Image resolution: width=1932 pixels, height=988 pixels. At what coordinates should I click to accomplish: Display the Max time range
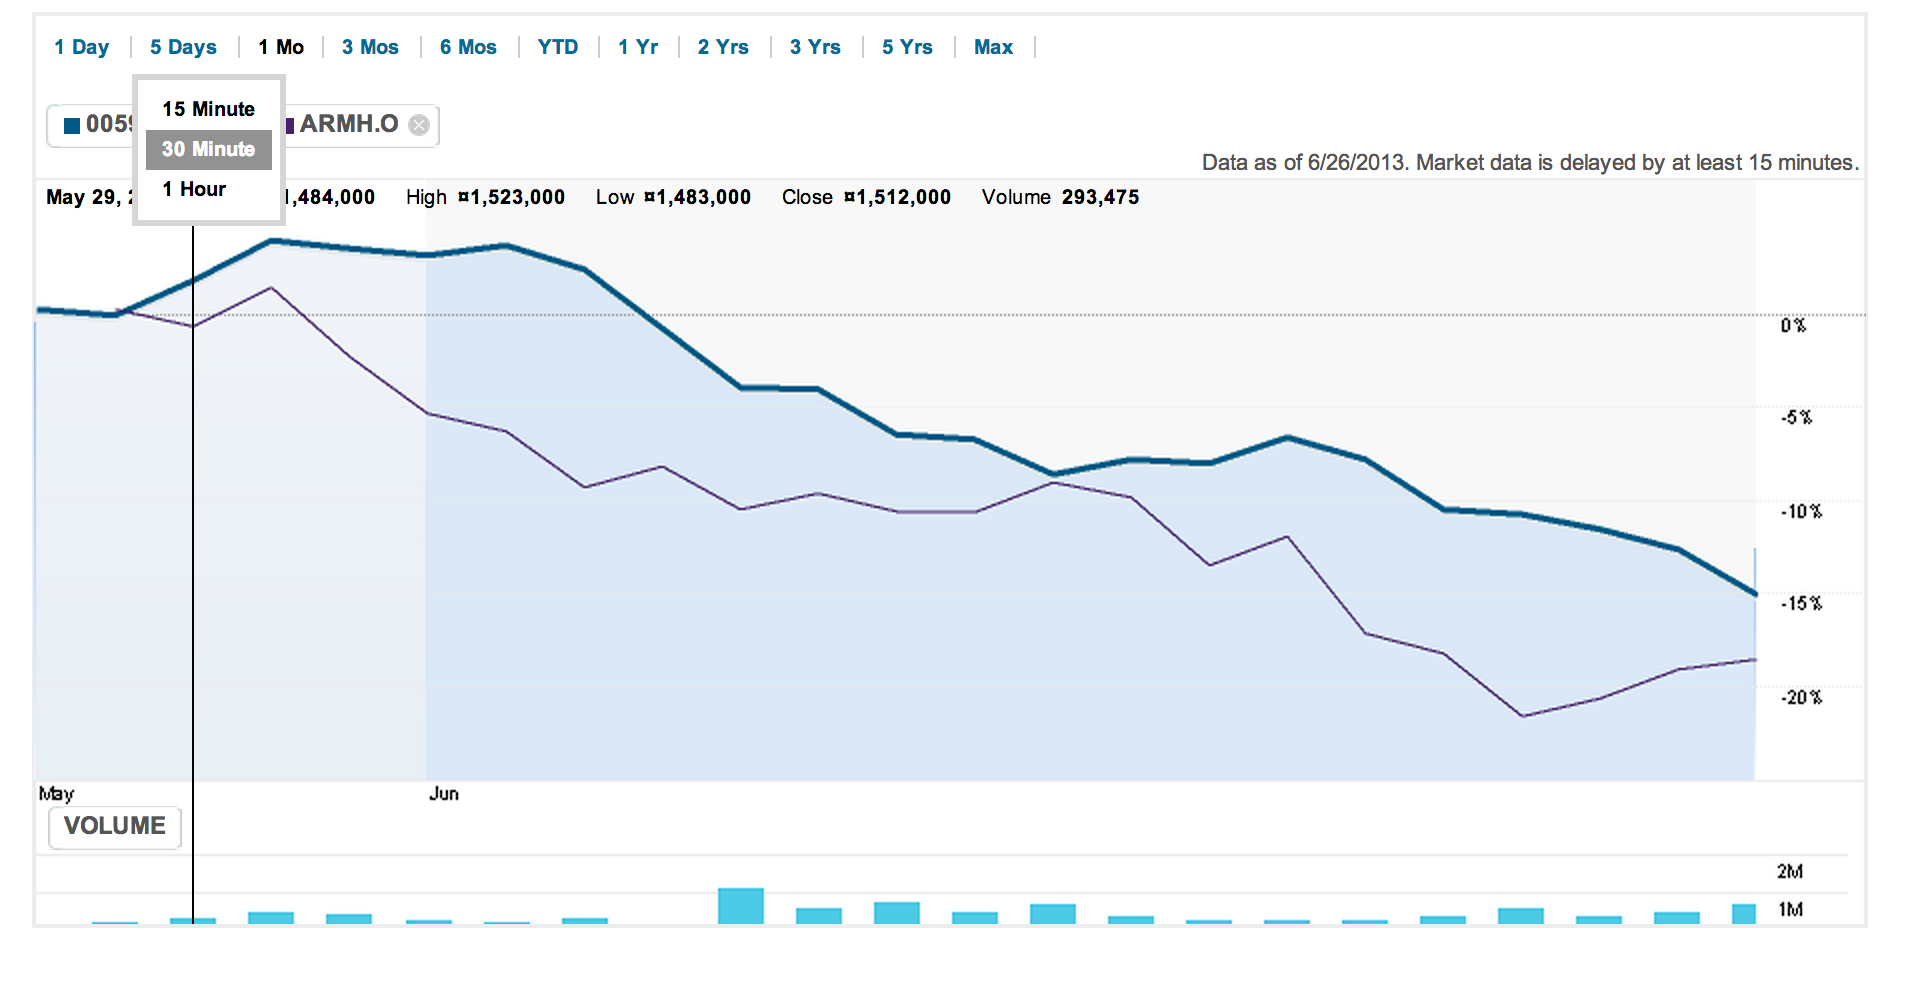[993, 47]
